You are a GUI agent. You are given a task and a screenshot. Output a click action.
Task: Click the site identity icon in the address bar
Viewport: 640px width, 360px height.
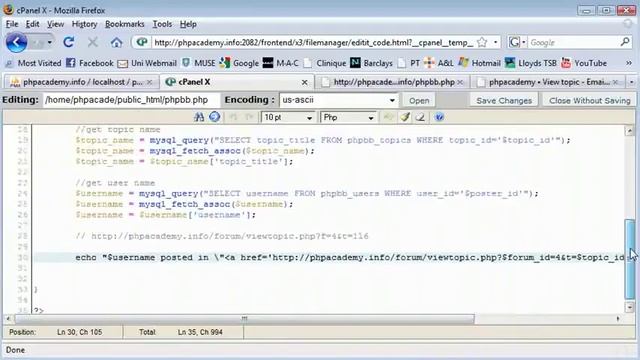pos(142,42)
